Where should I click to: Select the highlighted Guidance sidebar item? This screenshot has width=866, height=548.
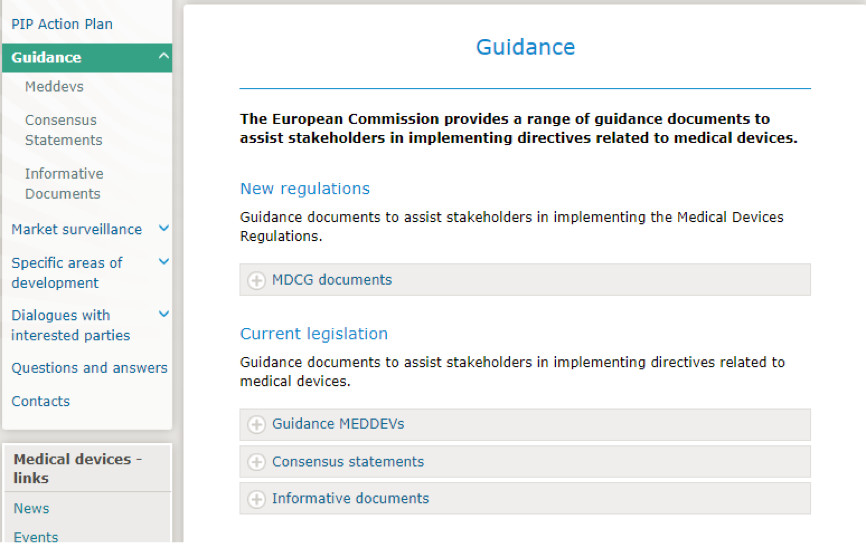click(x=46, y=58)
